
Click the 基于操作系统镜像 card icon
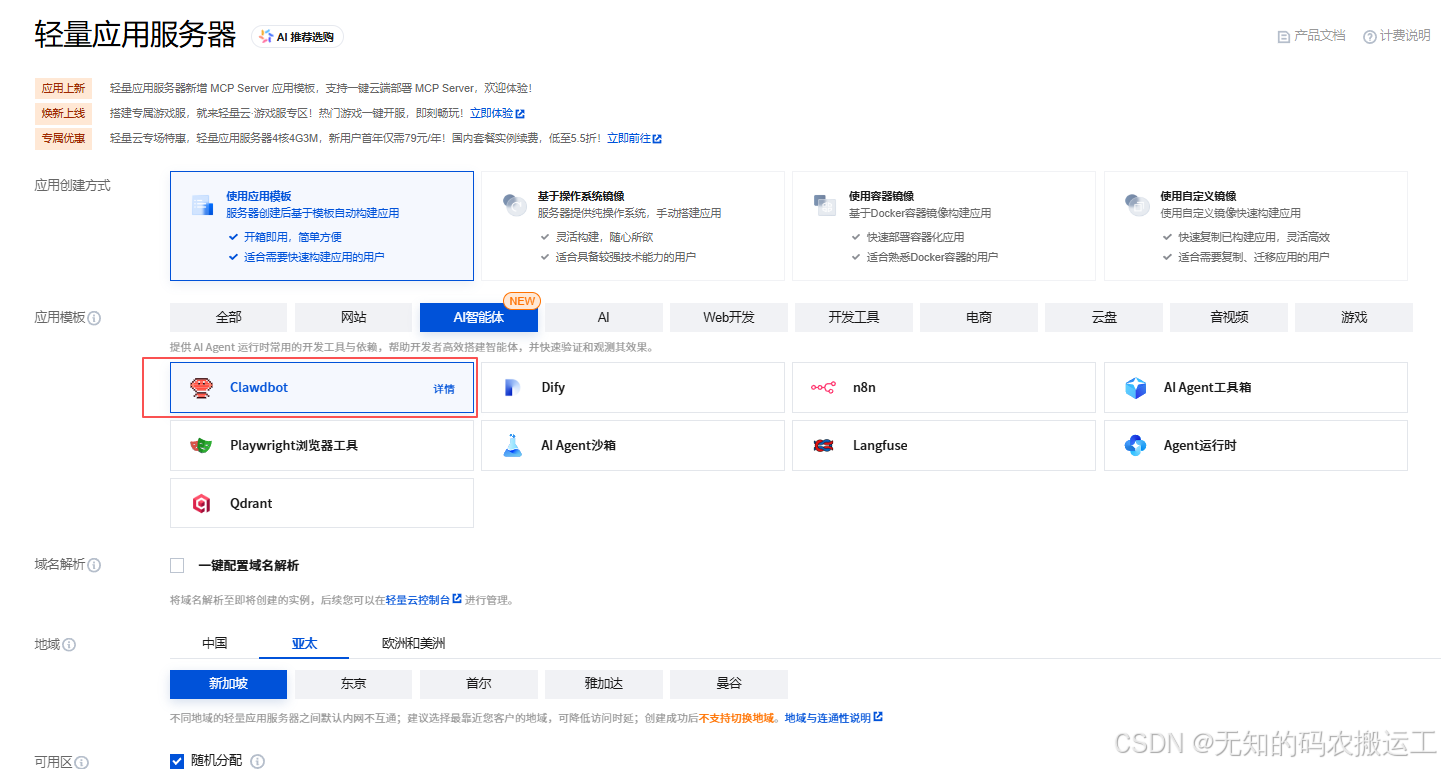coord(515,205)
